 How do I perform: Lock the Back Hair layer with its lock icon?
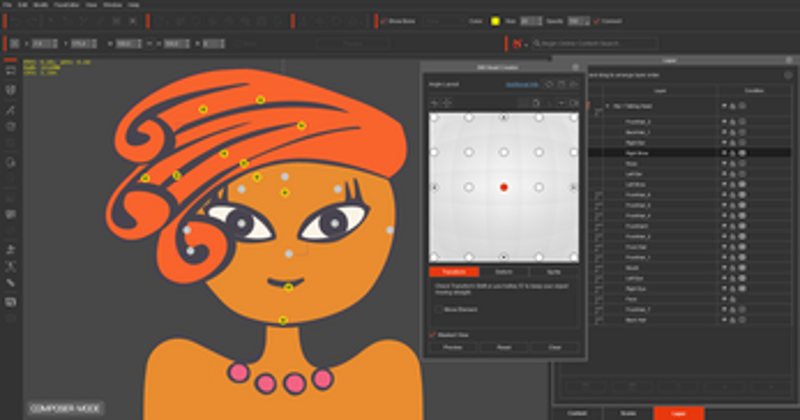pos(733,320)
